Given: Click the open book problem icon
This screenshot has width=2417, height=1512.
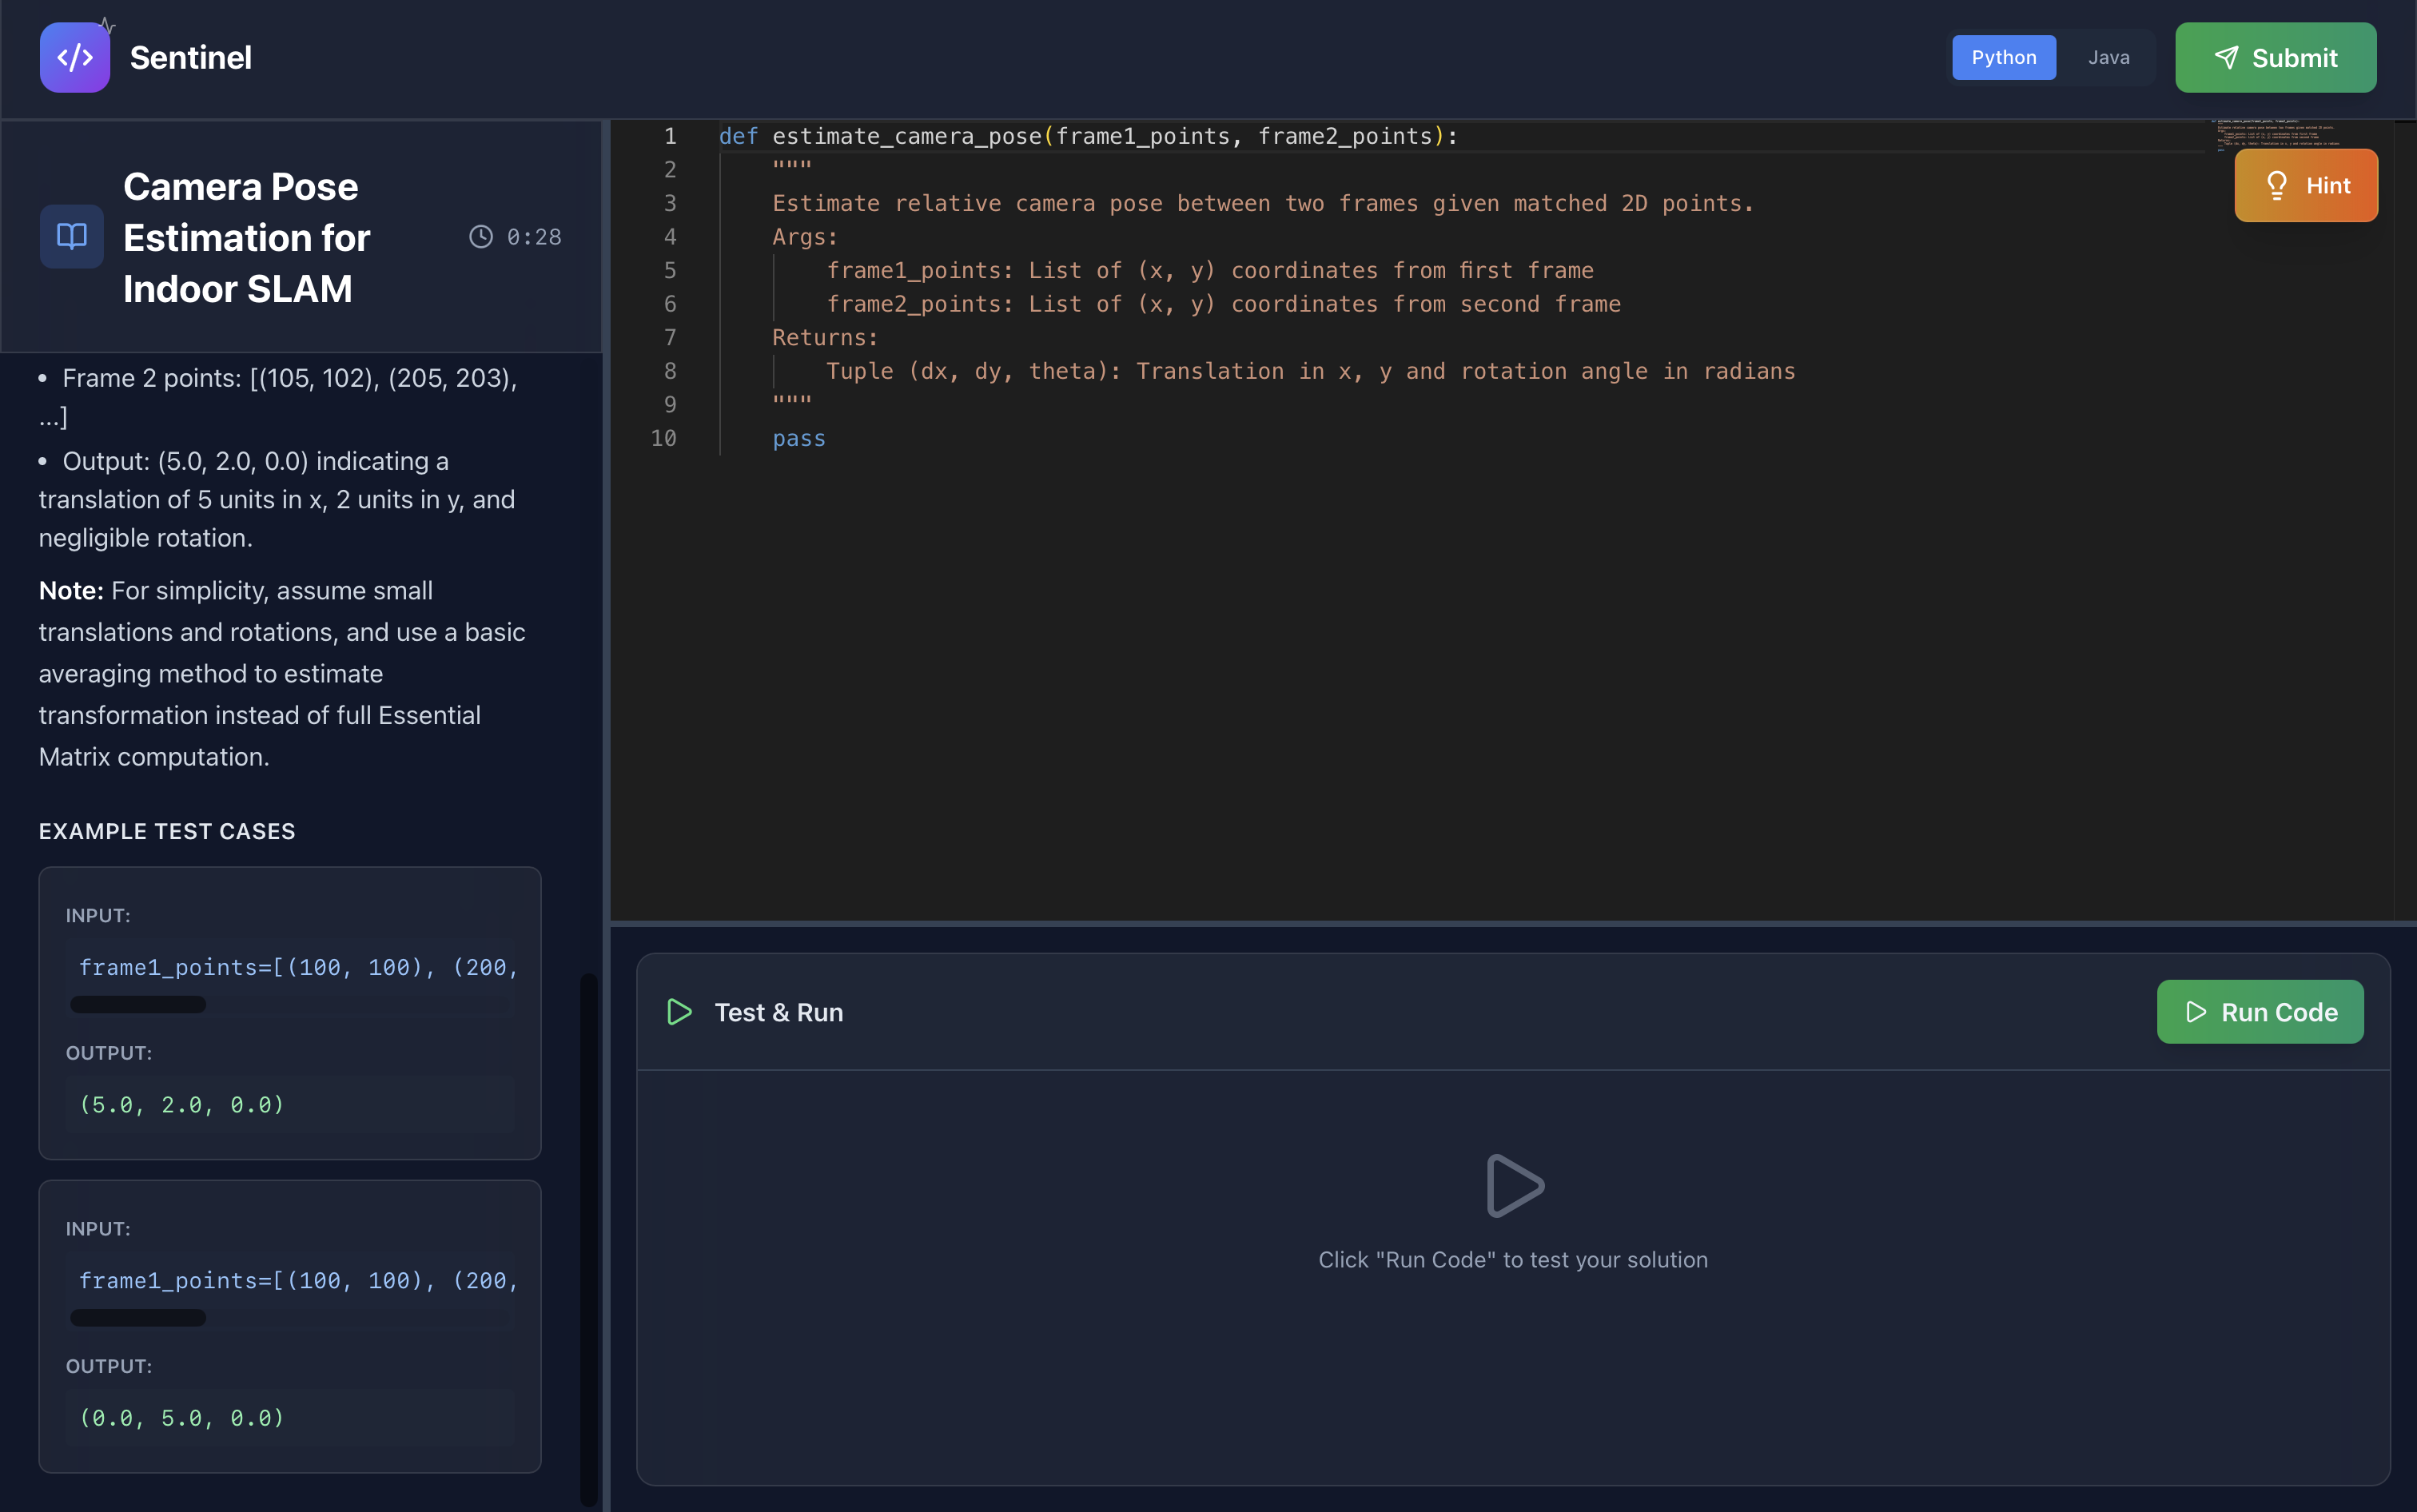Looking at the screenshot, I should (72, 237).
